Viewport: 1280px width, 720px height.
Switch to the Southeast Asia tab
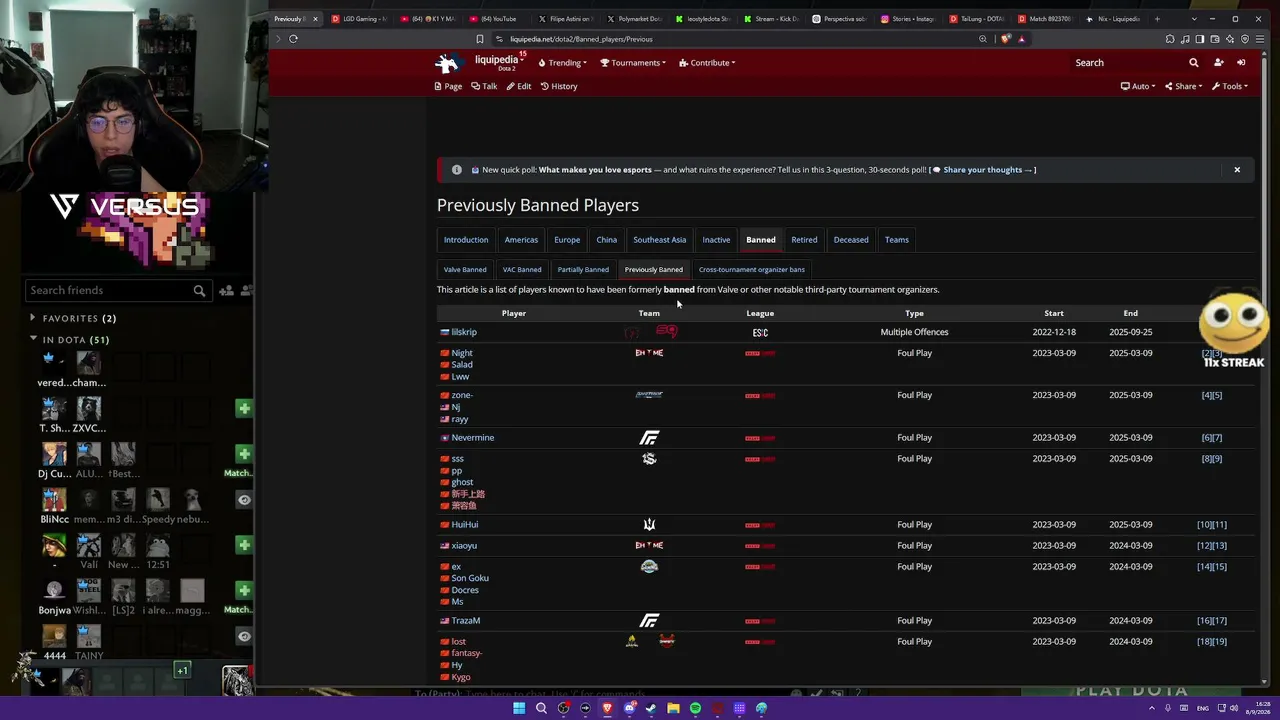click(660, 240)
